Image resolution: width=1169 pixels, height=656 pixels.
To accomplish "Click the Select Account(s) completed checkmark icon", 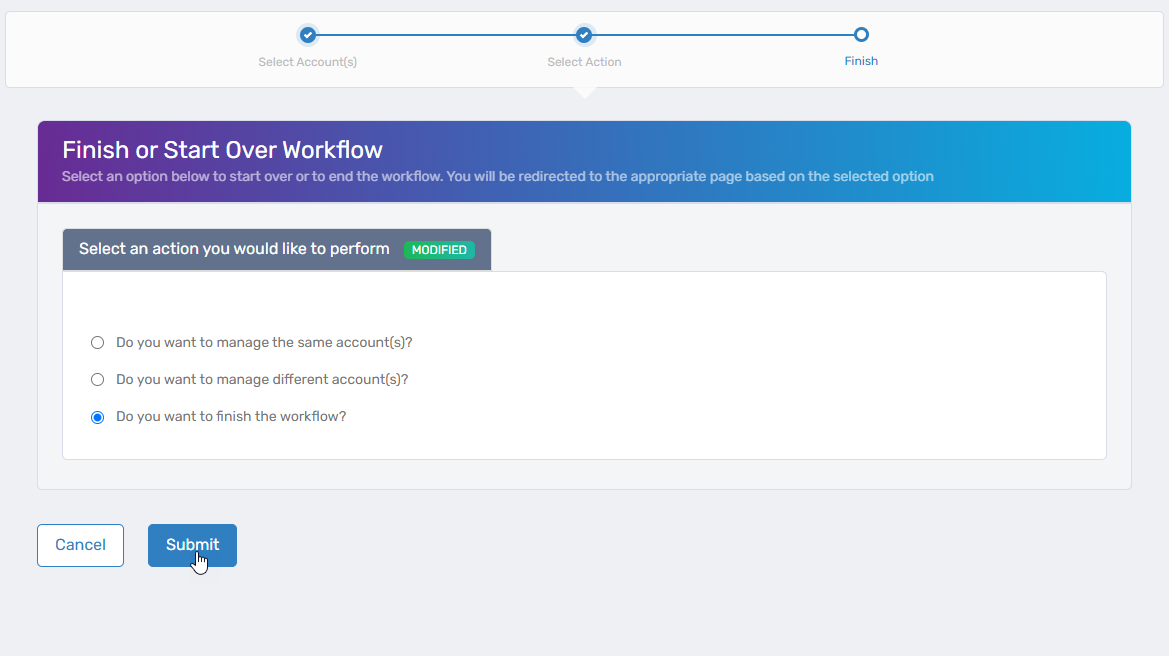I will coord(308,34).
